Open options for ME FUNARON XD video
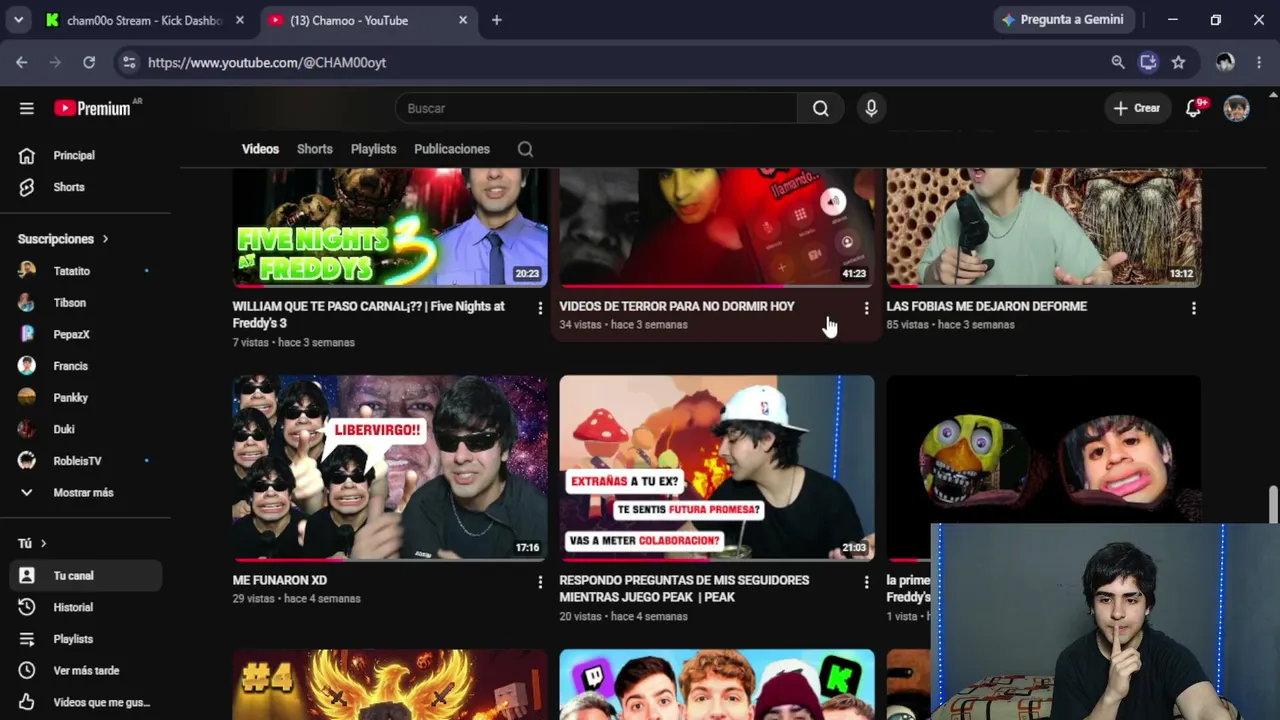This screenshot has height=720, width=1280. coord(540,582)
